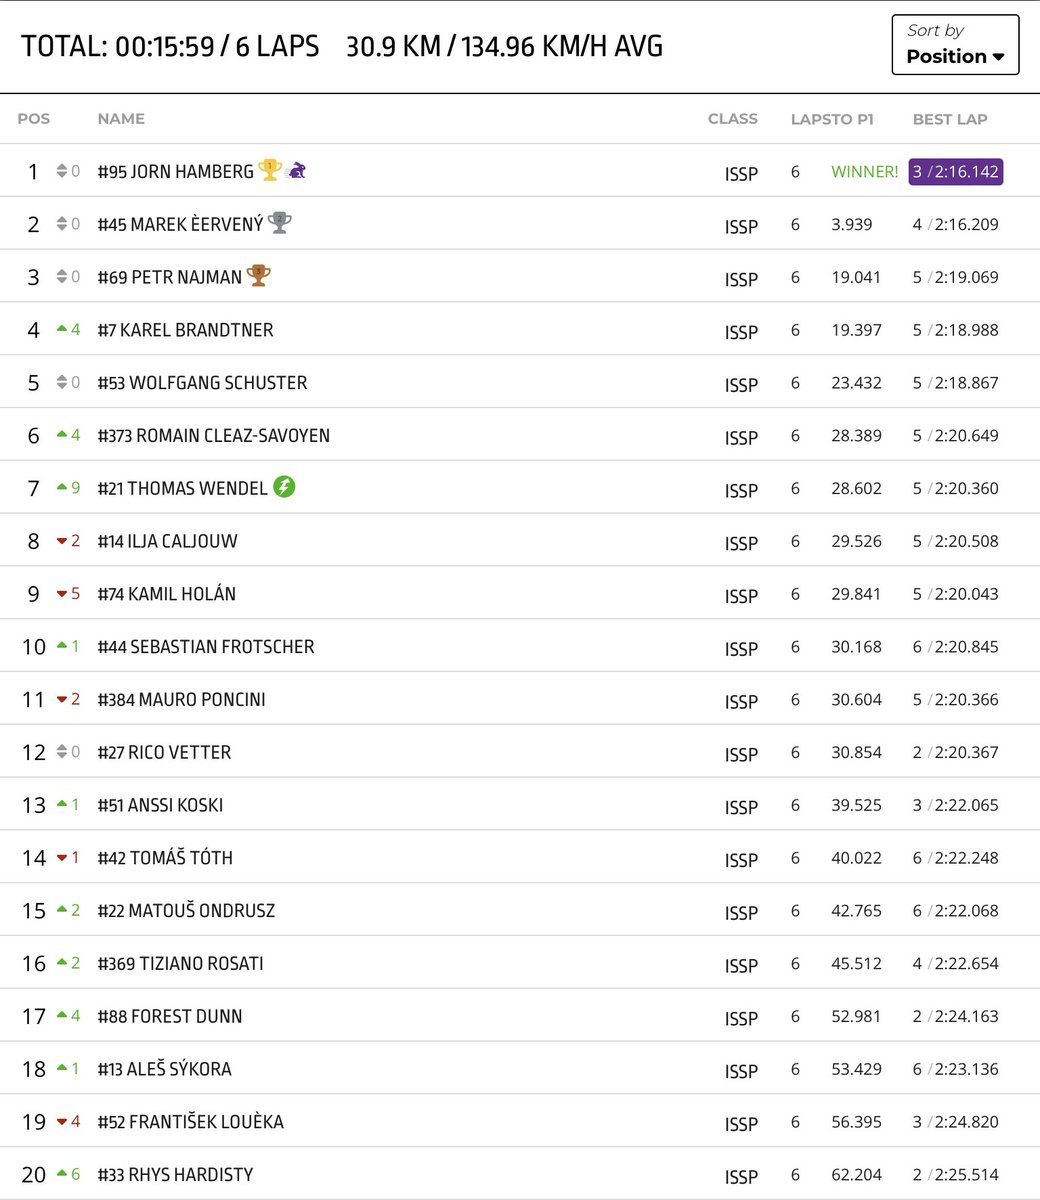Viewport: 1040px width, 1200px height.
Task: Click the red down arrow for Mauro Poncini
Action: click(62, 700)
